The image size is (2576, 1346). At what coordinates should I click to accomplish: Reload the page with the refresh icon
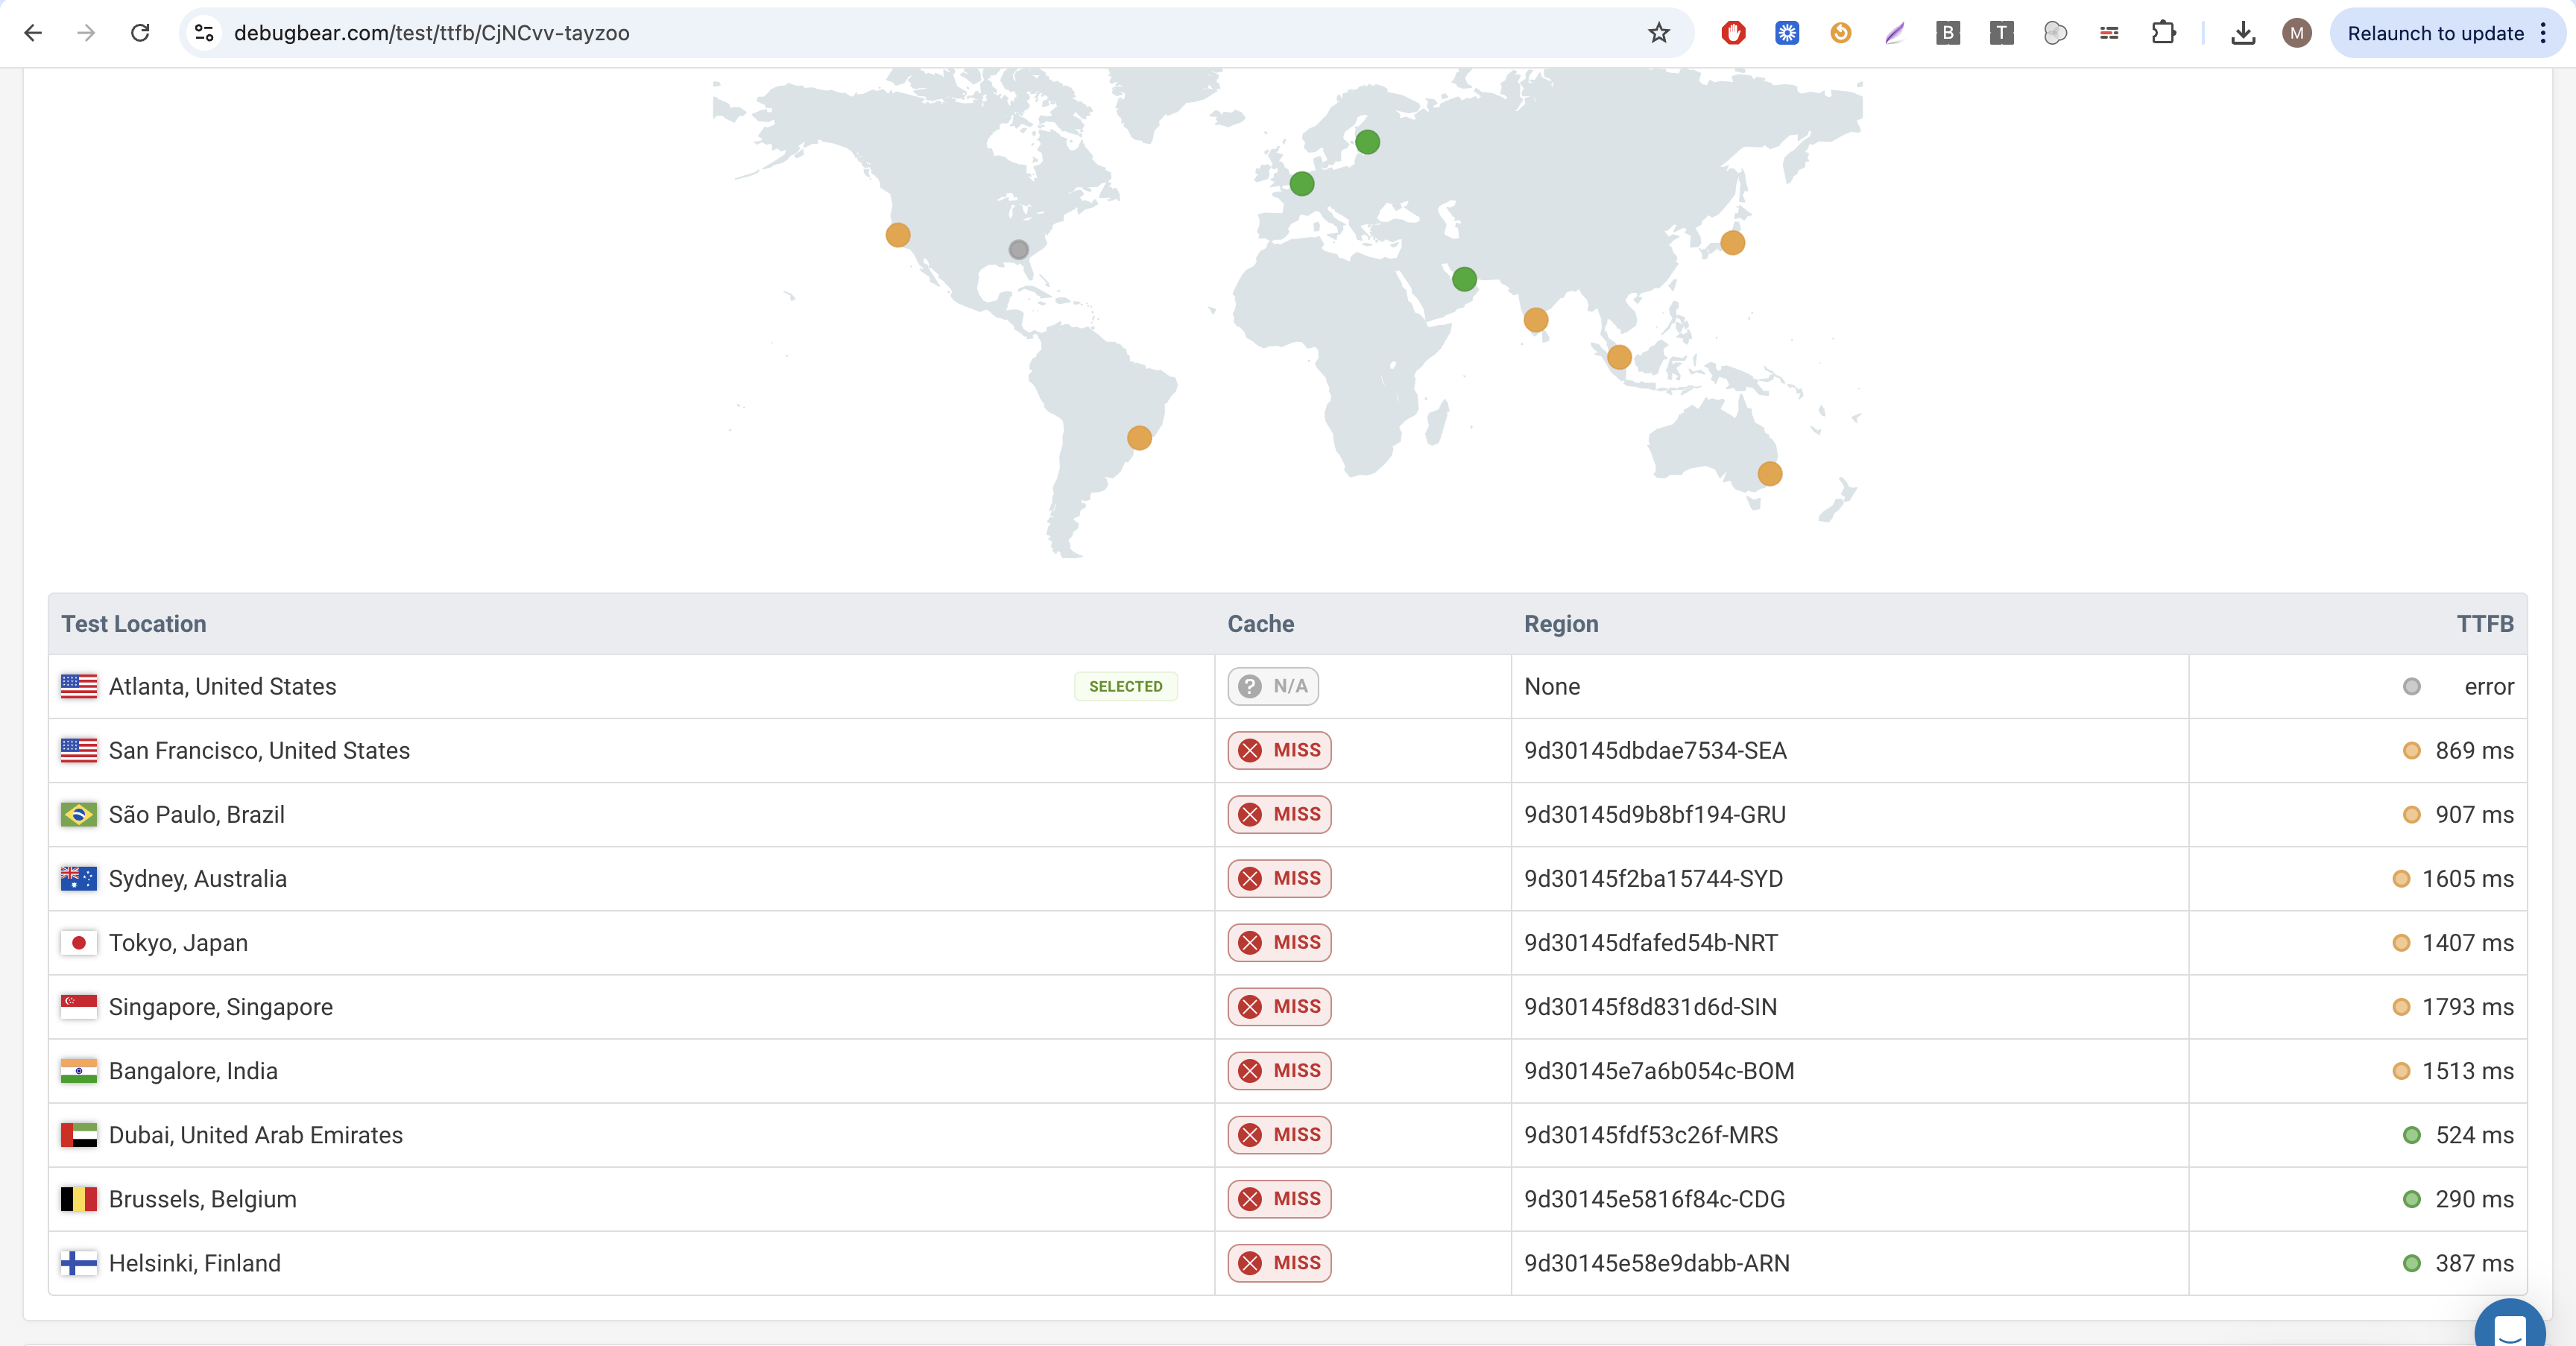[140, 33]
